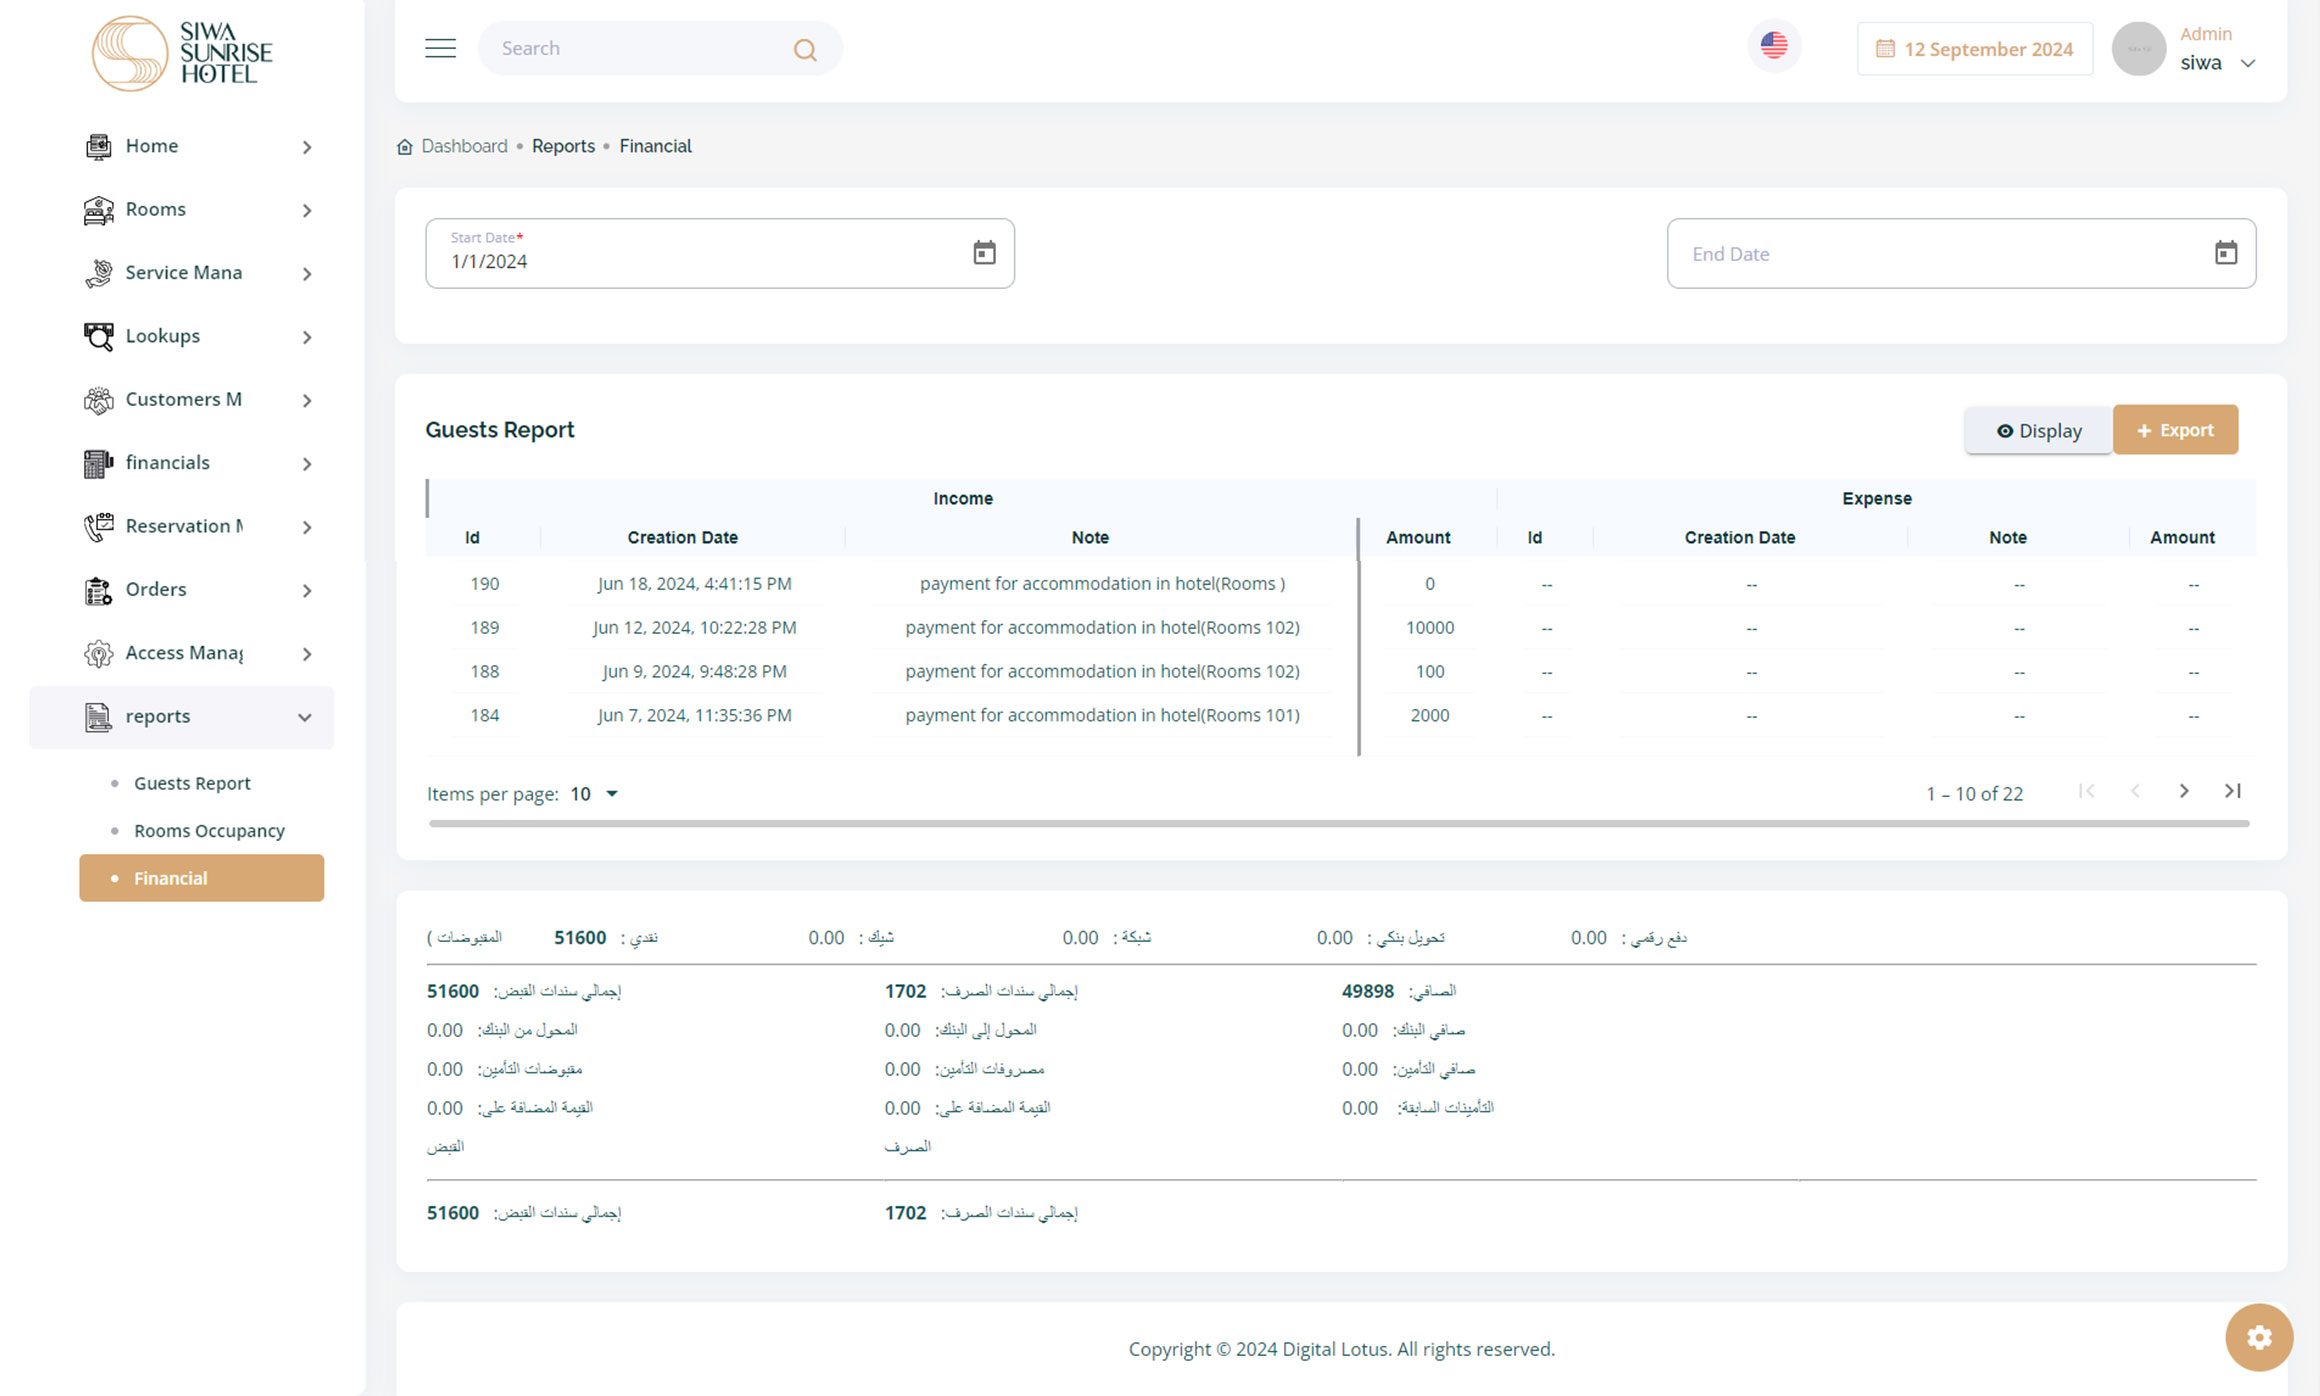Click the search magnifier icon
Image resolution: width=2320 pixels, height=1396 pixels.
click(805, 49)
